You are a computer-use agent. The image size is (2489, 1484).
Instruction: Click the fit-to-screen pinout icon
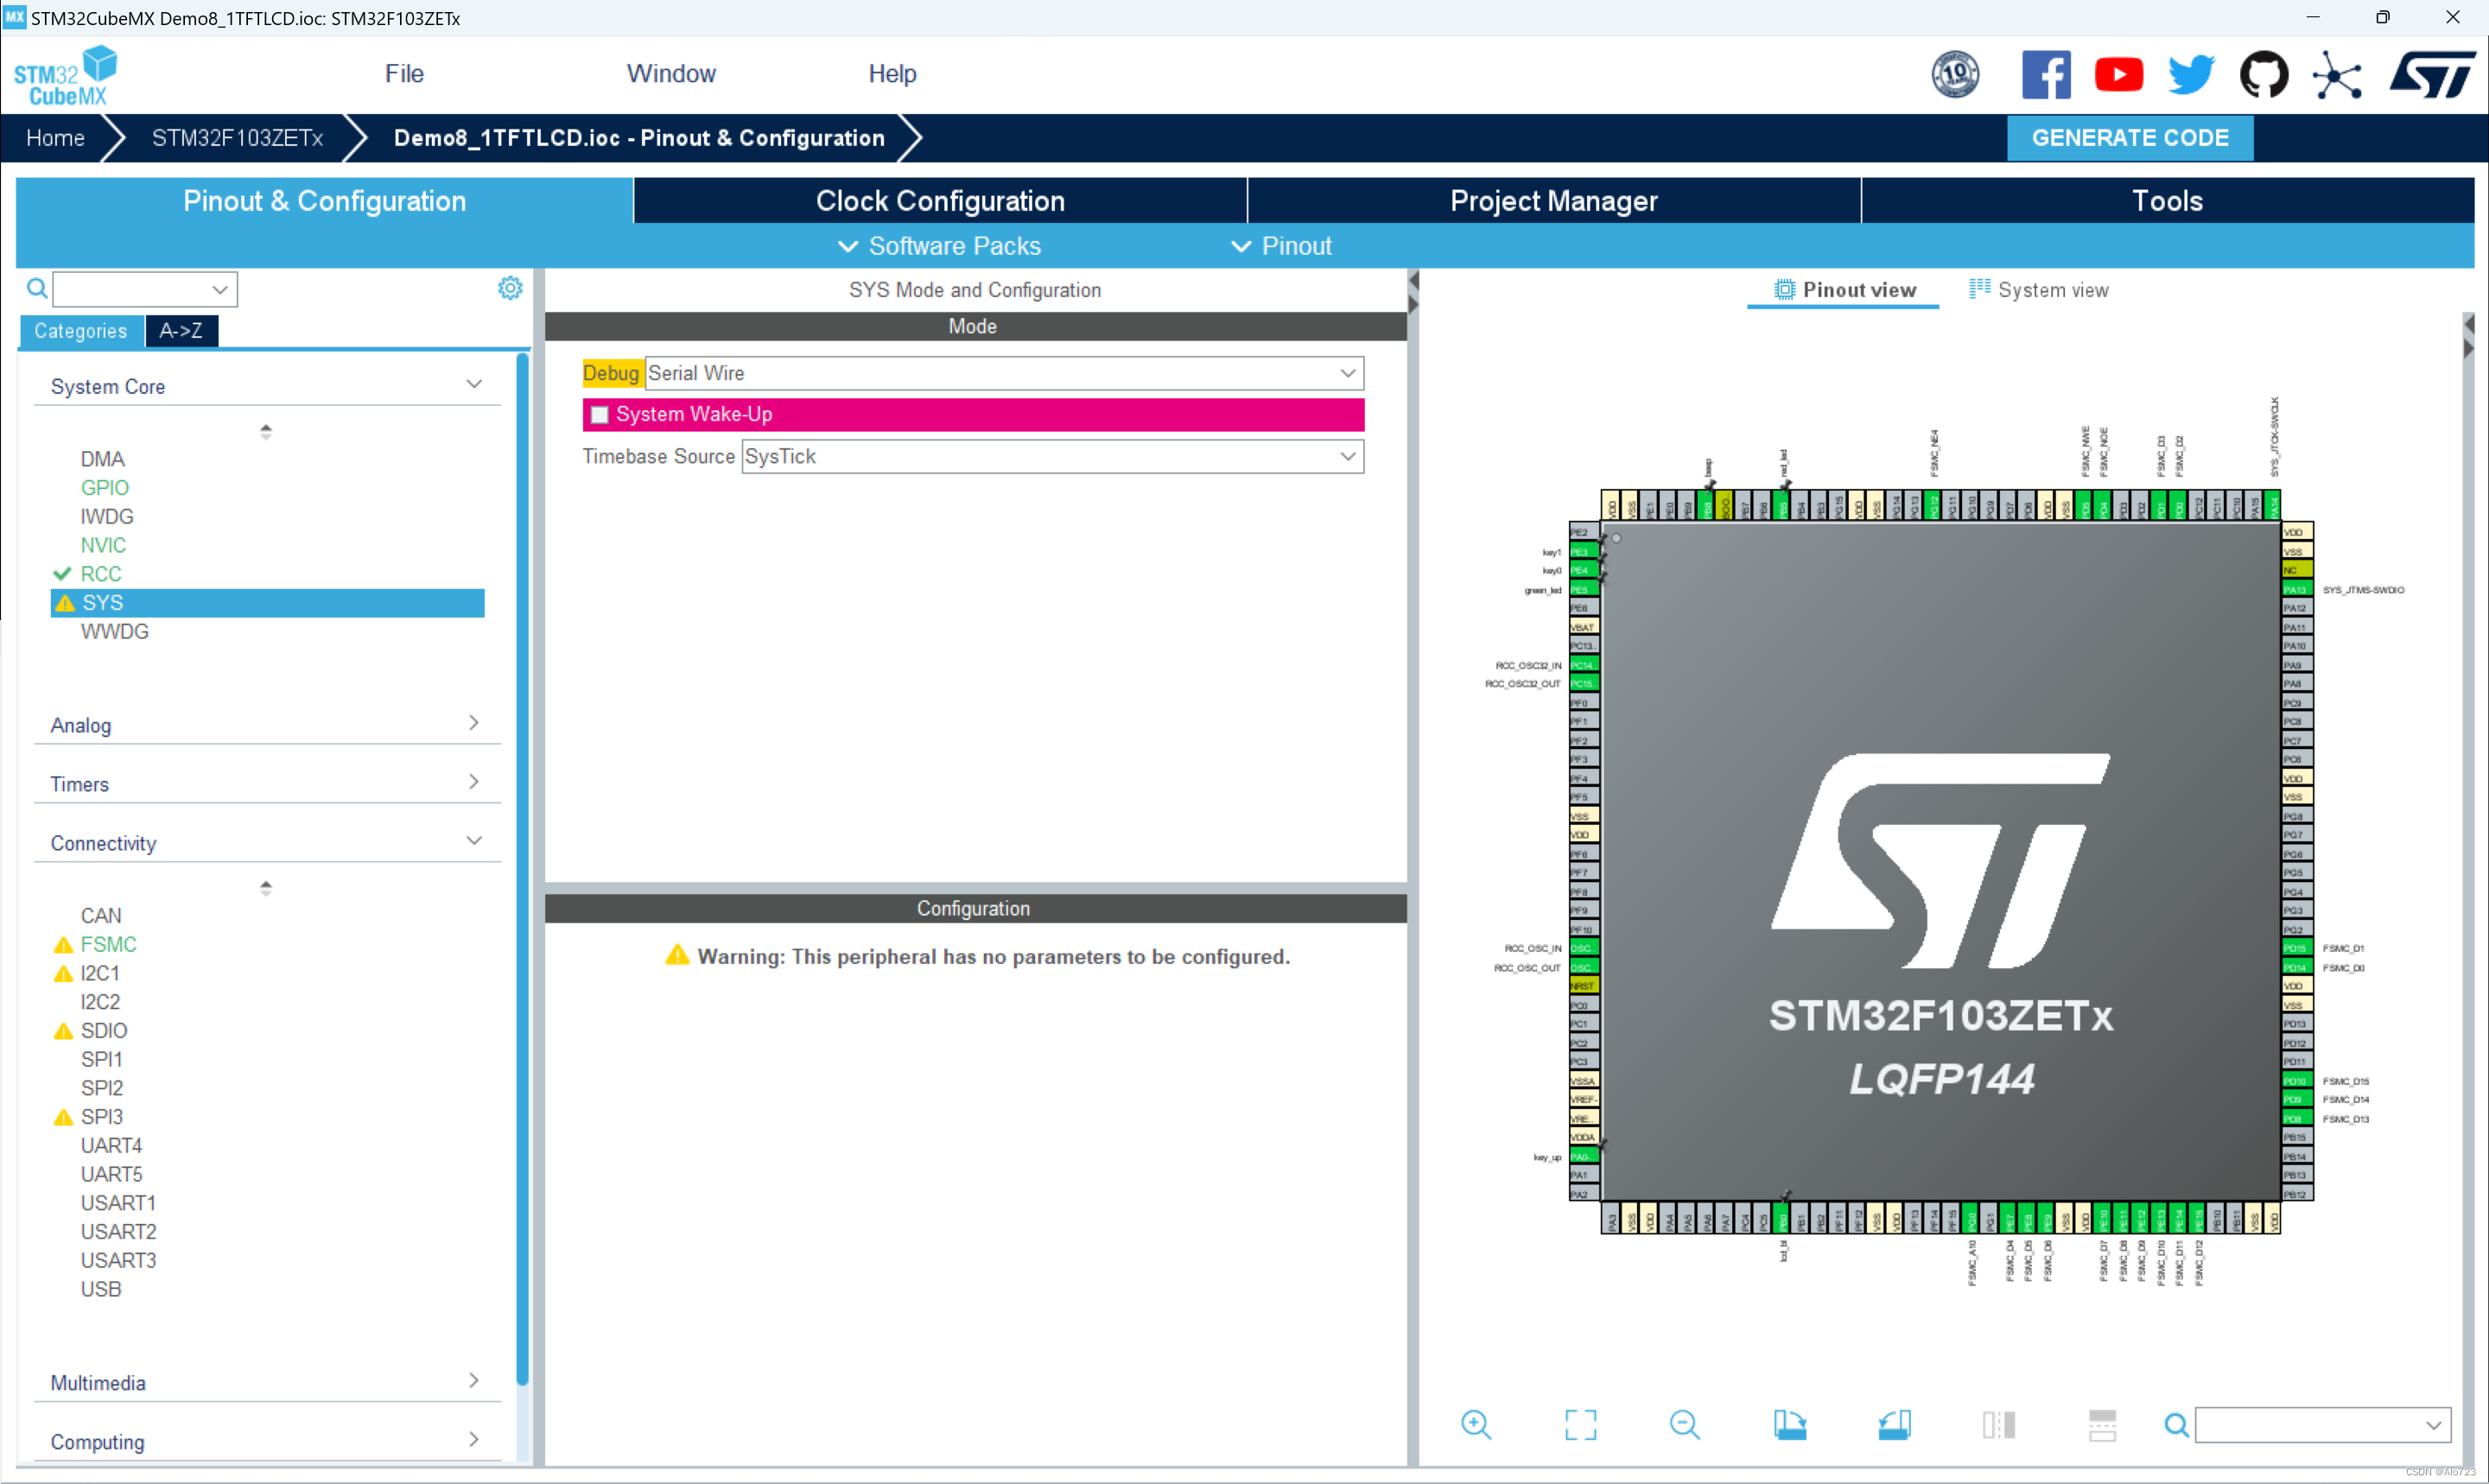click(x=1580, y=1424)
